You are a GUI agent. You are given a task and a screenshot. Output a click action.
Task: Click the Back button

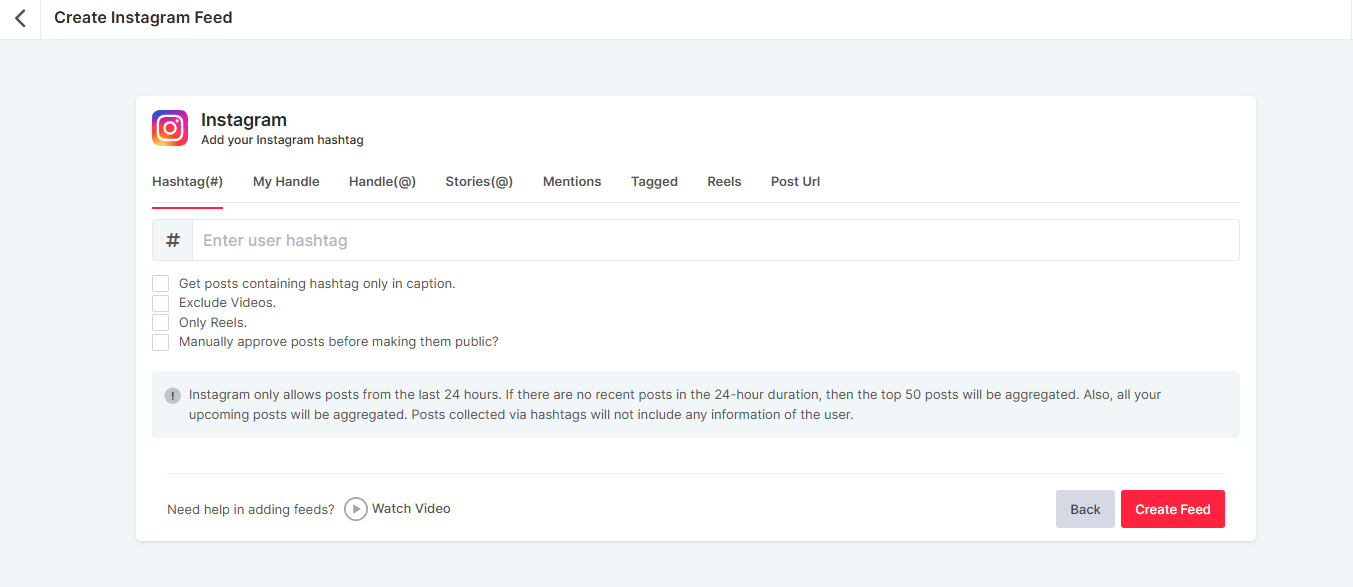[x=1085, y=509]
